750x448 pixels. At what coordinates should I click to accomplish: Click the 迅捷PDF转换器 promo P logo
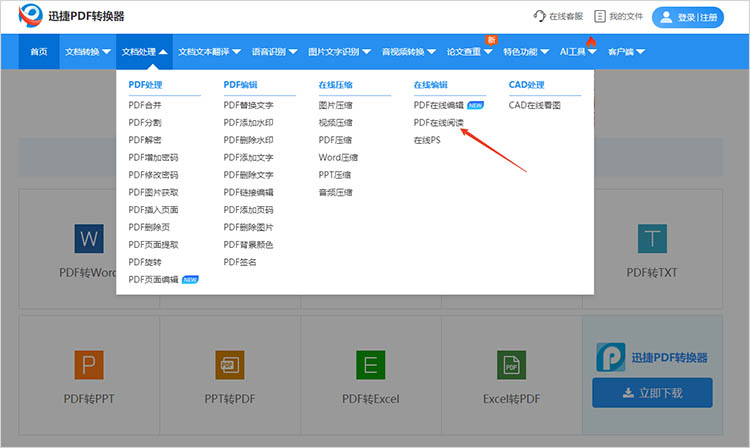click(x=611, y=357)
